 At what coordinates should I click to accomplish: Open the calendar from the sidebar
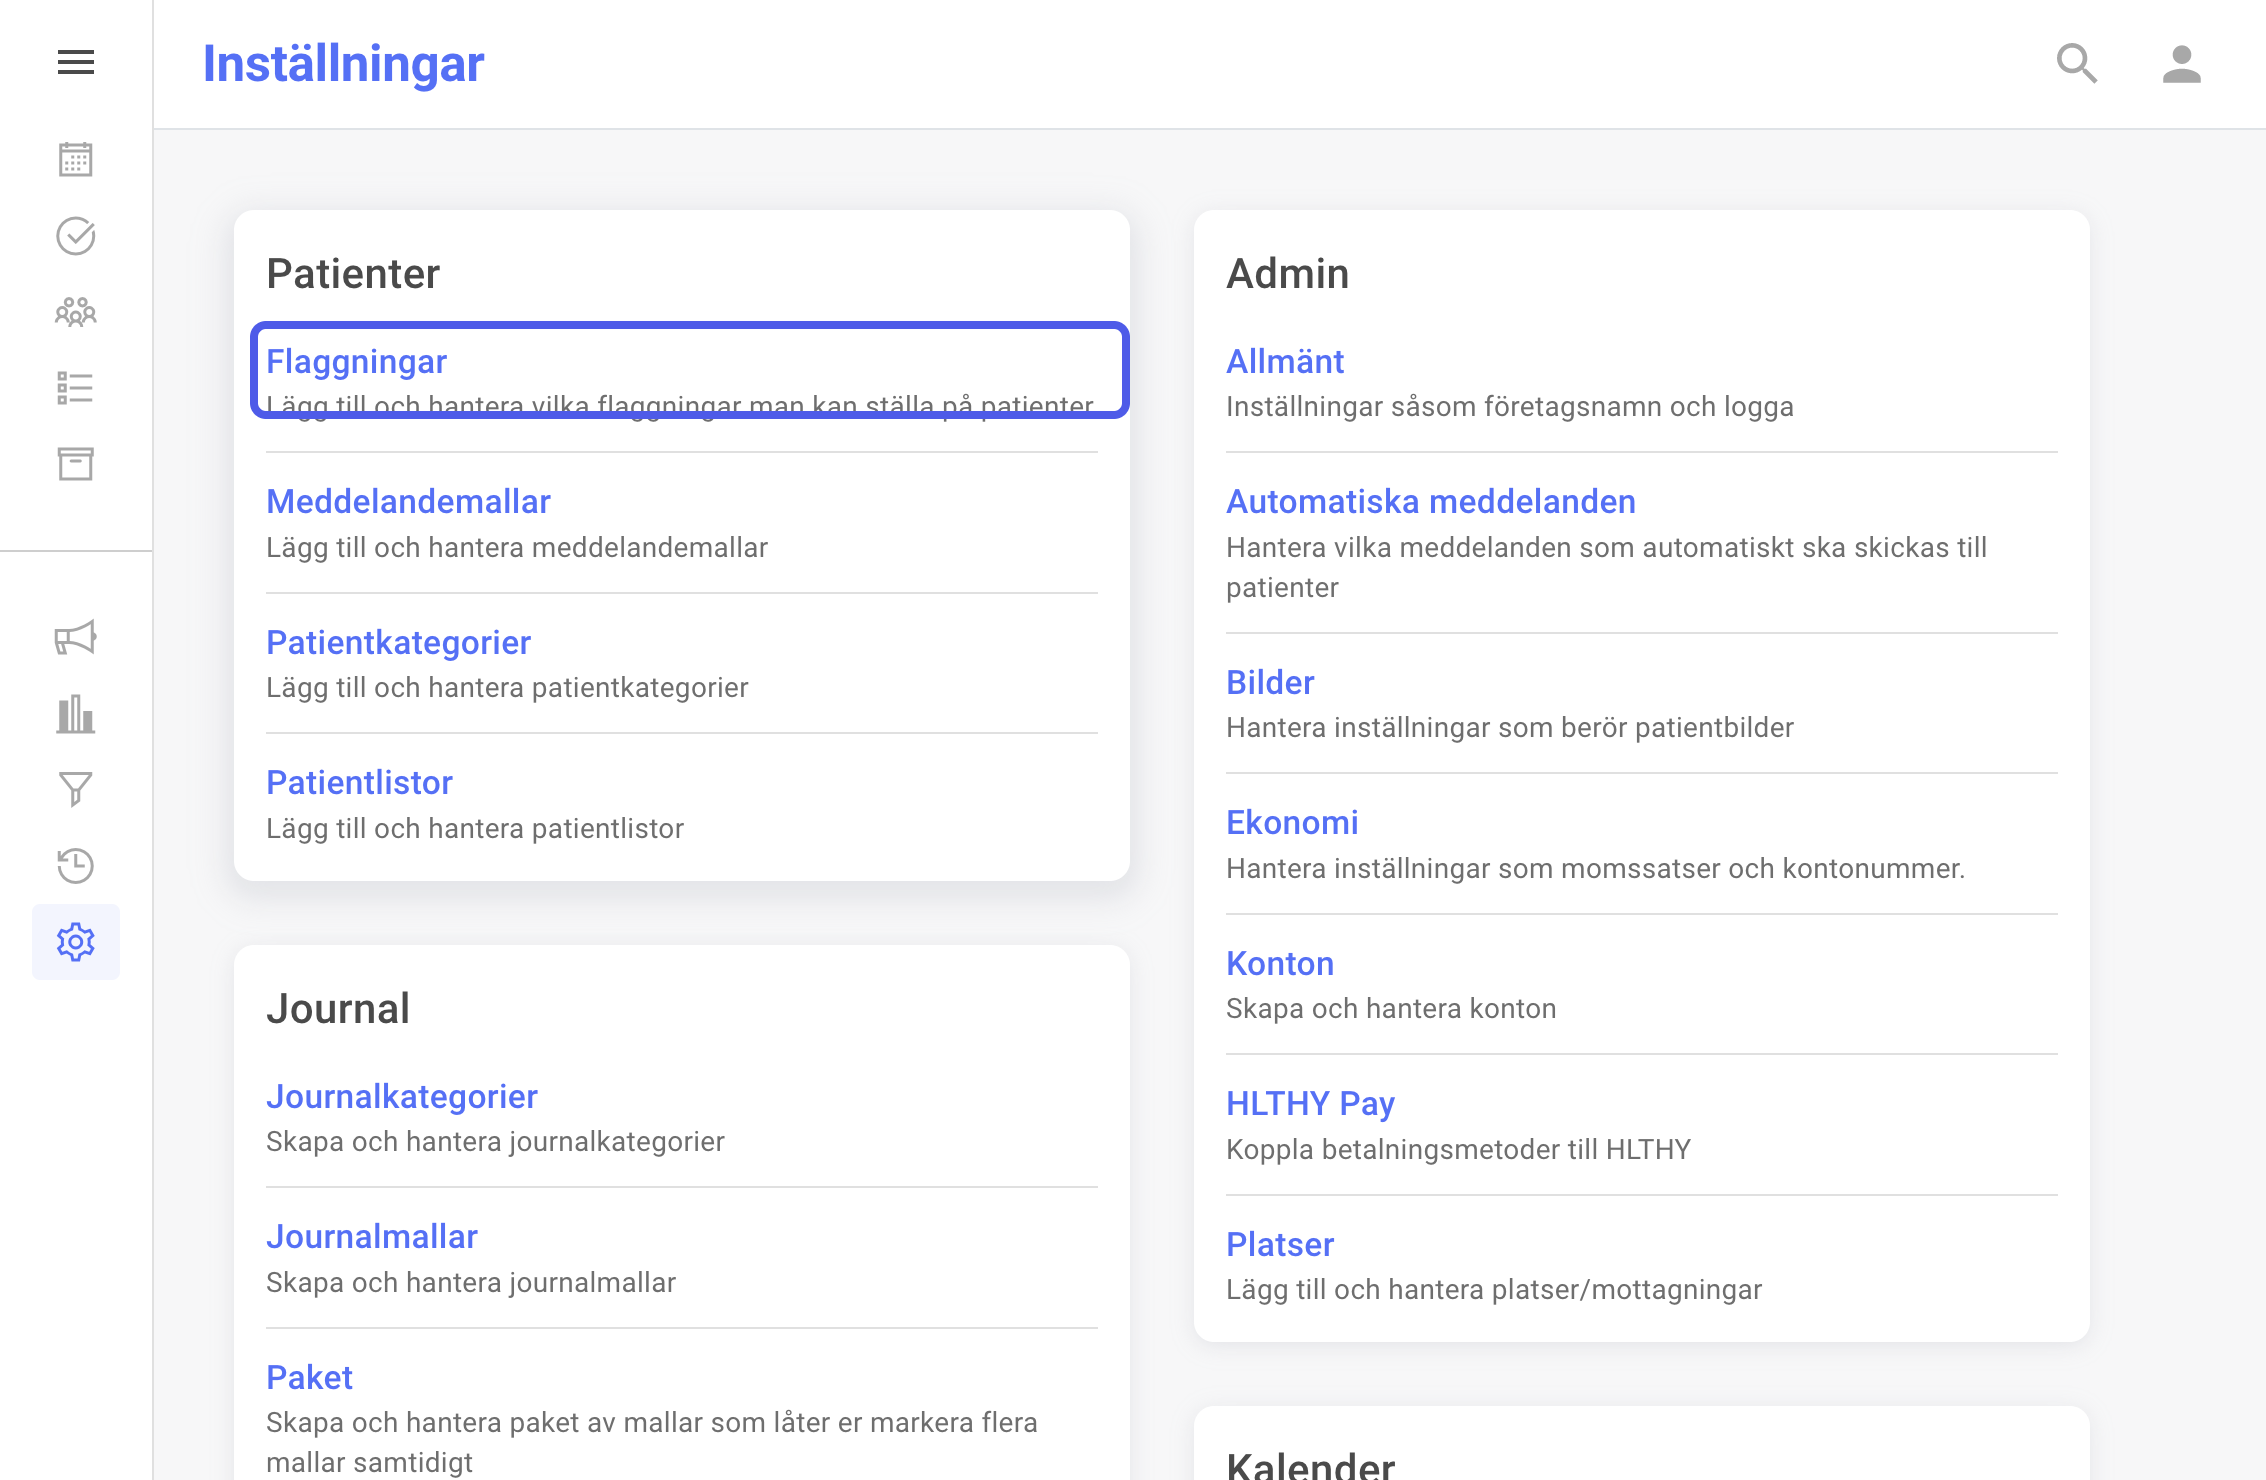tap(76, 160)
